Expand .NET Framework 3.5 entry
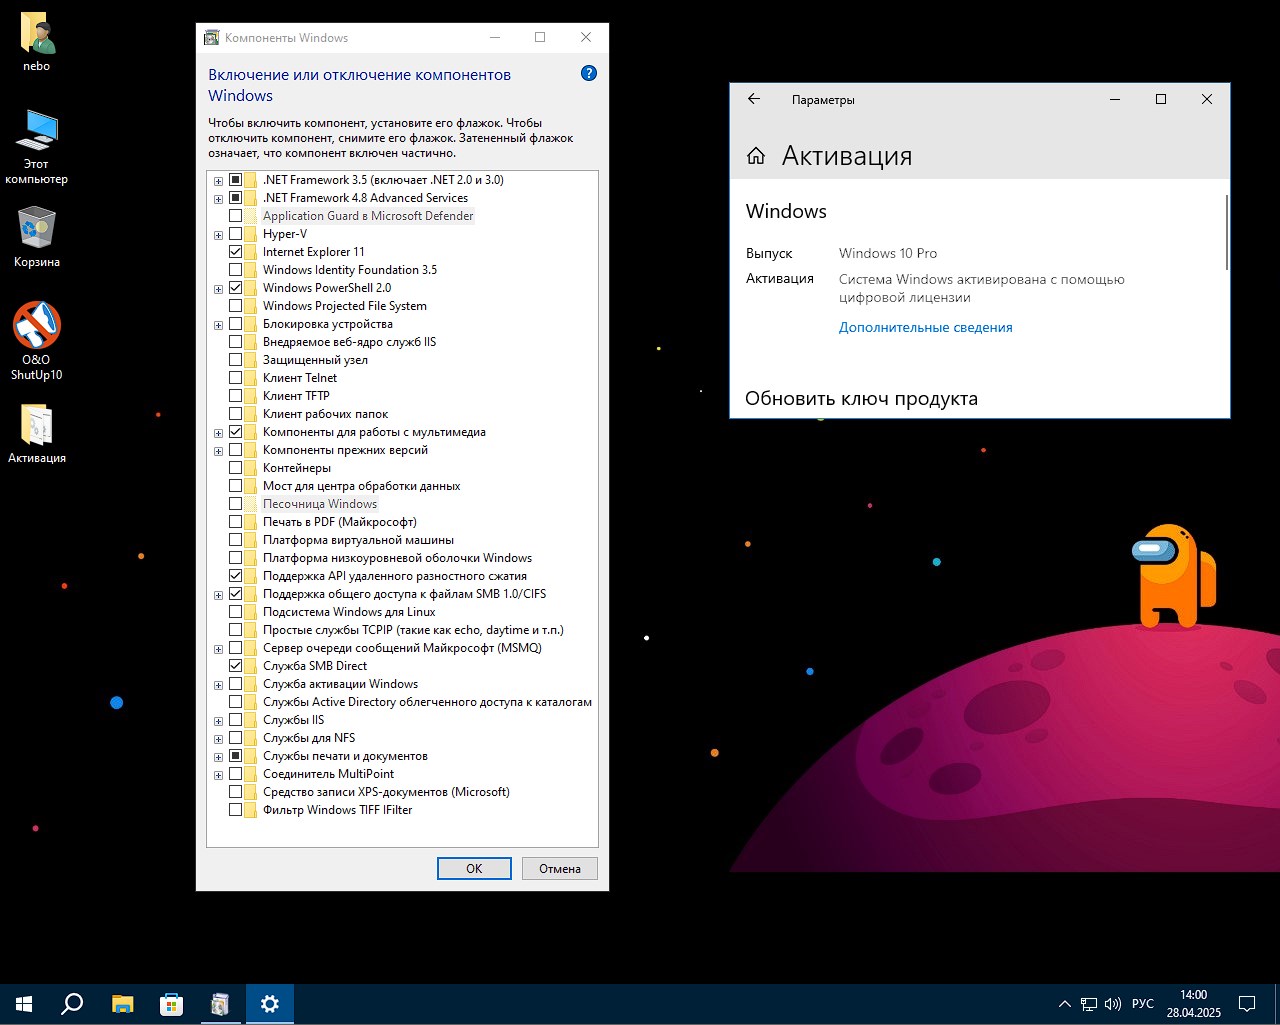 (218, 180)
